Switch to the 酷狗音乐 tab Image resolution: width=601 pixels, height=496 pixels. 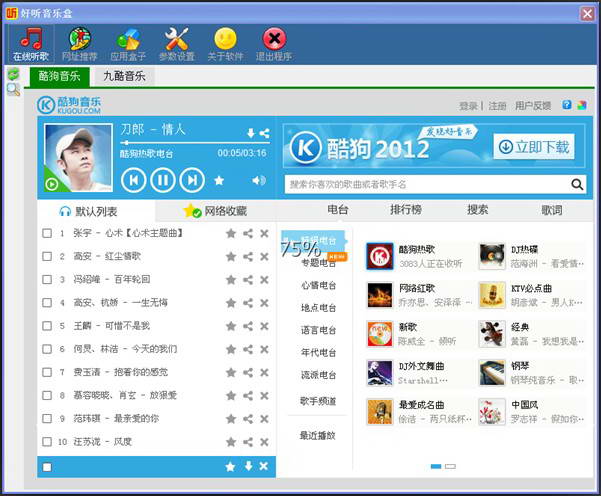pos(60,76)
